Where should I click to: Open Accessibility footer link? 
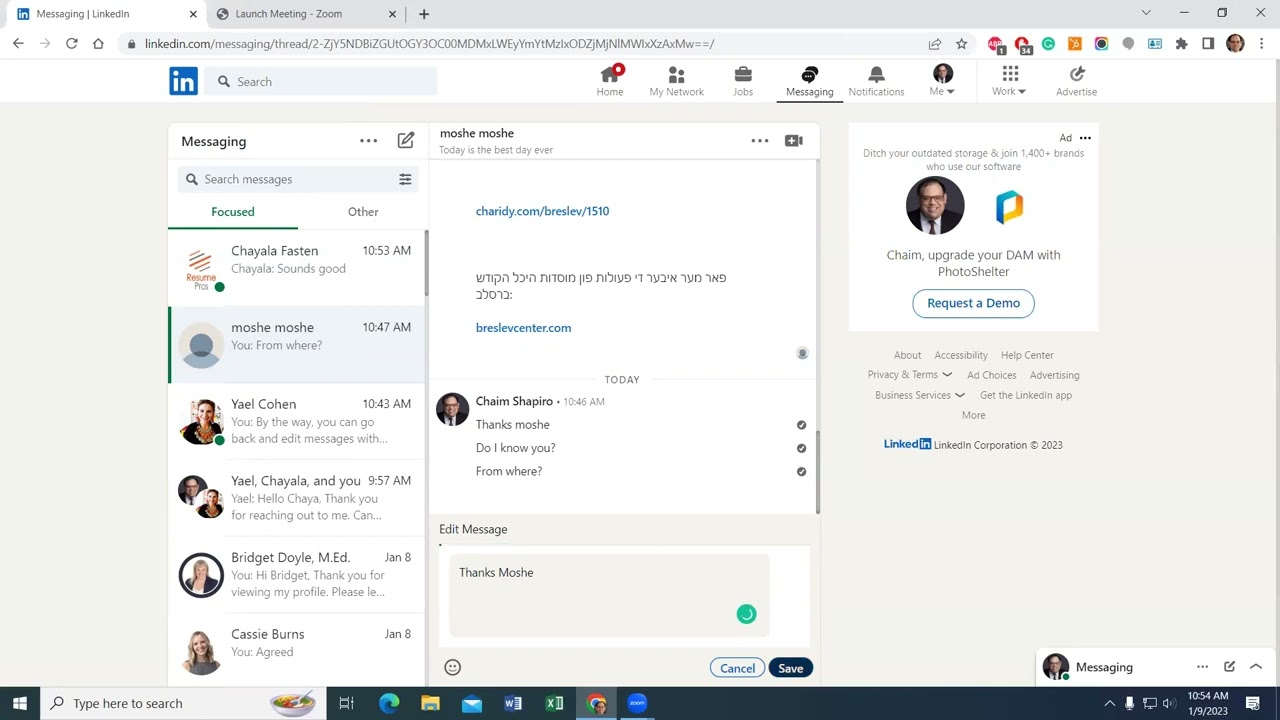(961, 355)
